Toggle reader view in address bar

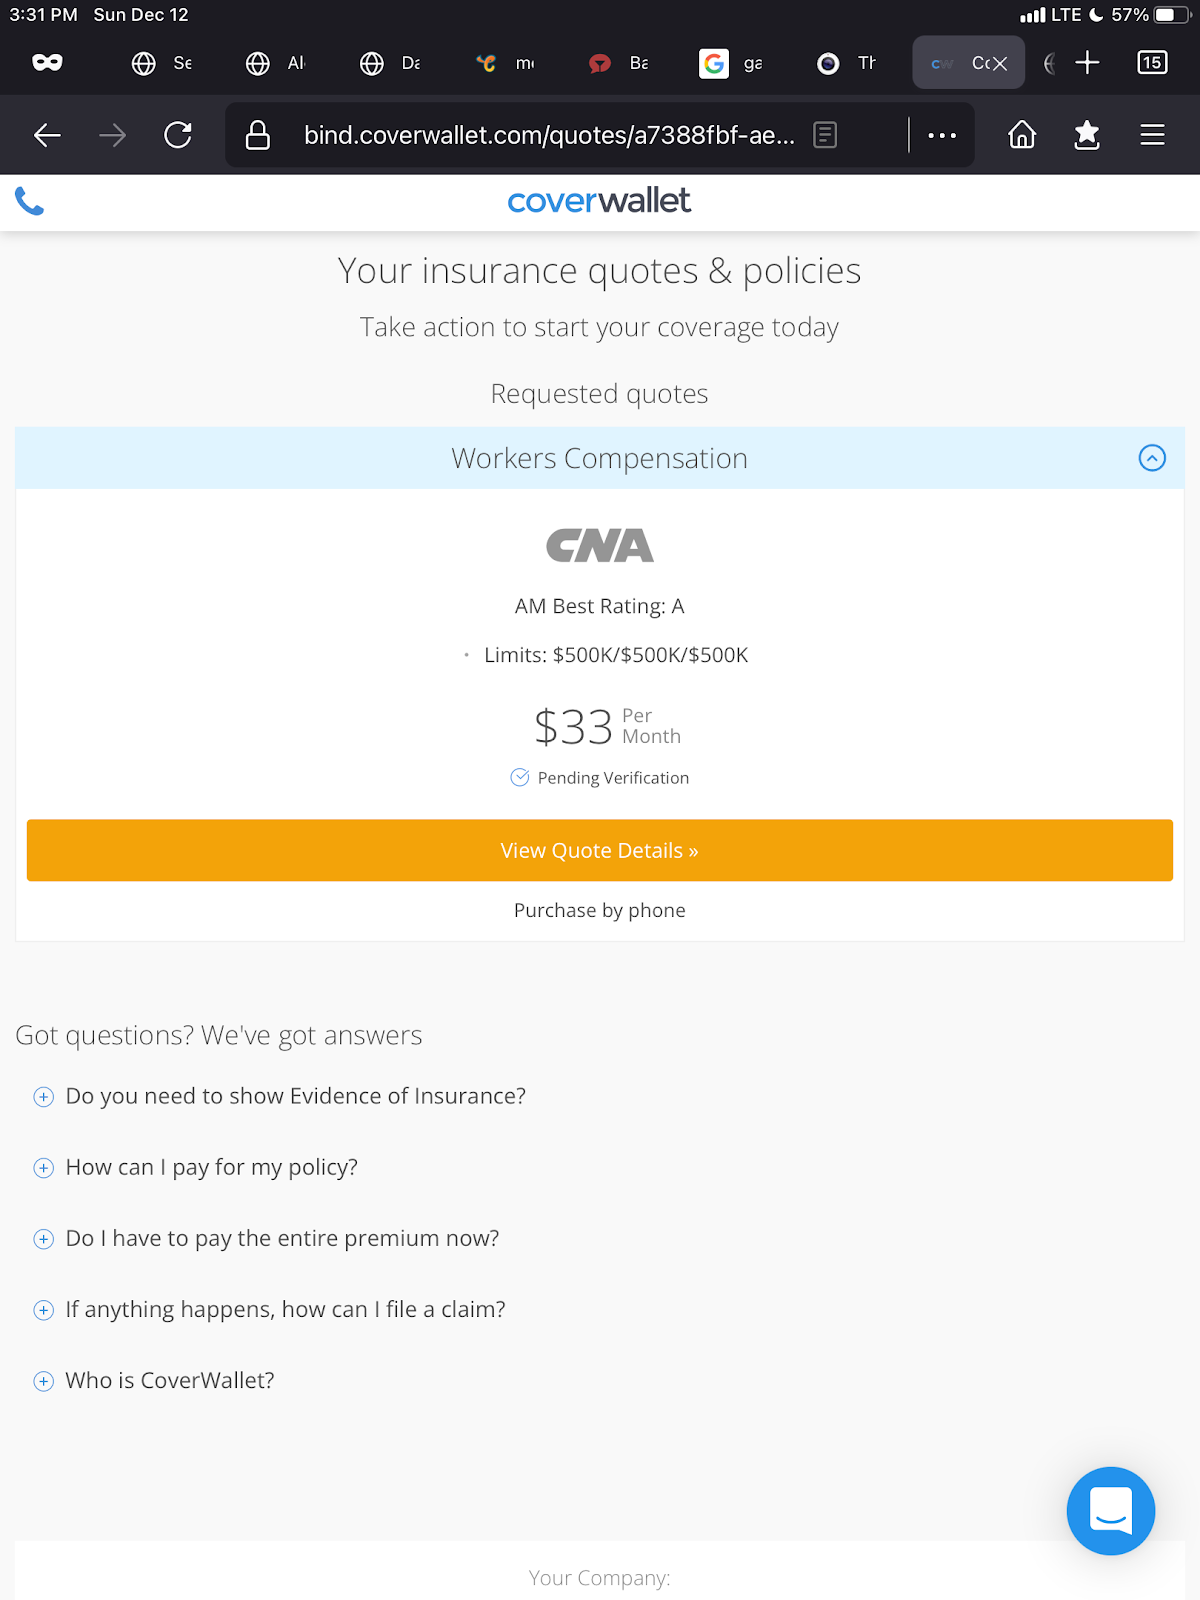point(825,135)
